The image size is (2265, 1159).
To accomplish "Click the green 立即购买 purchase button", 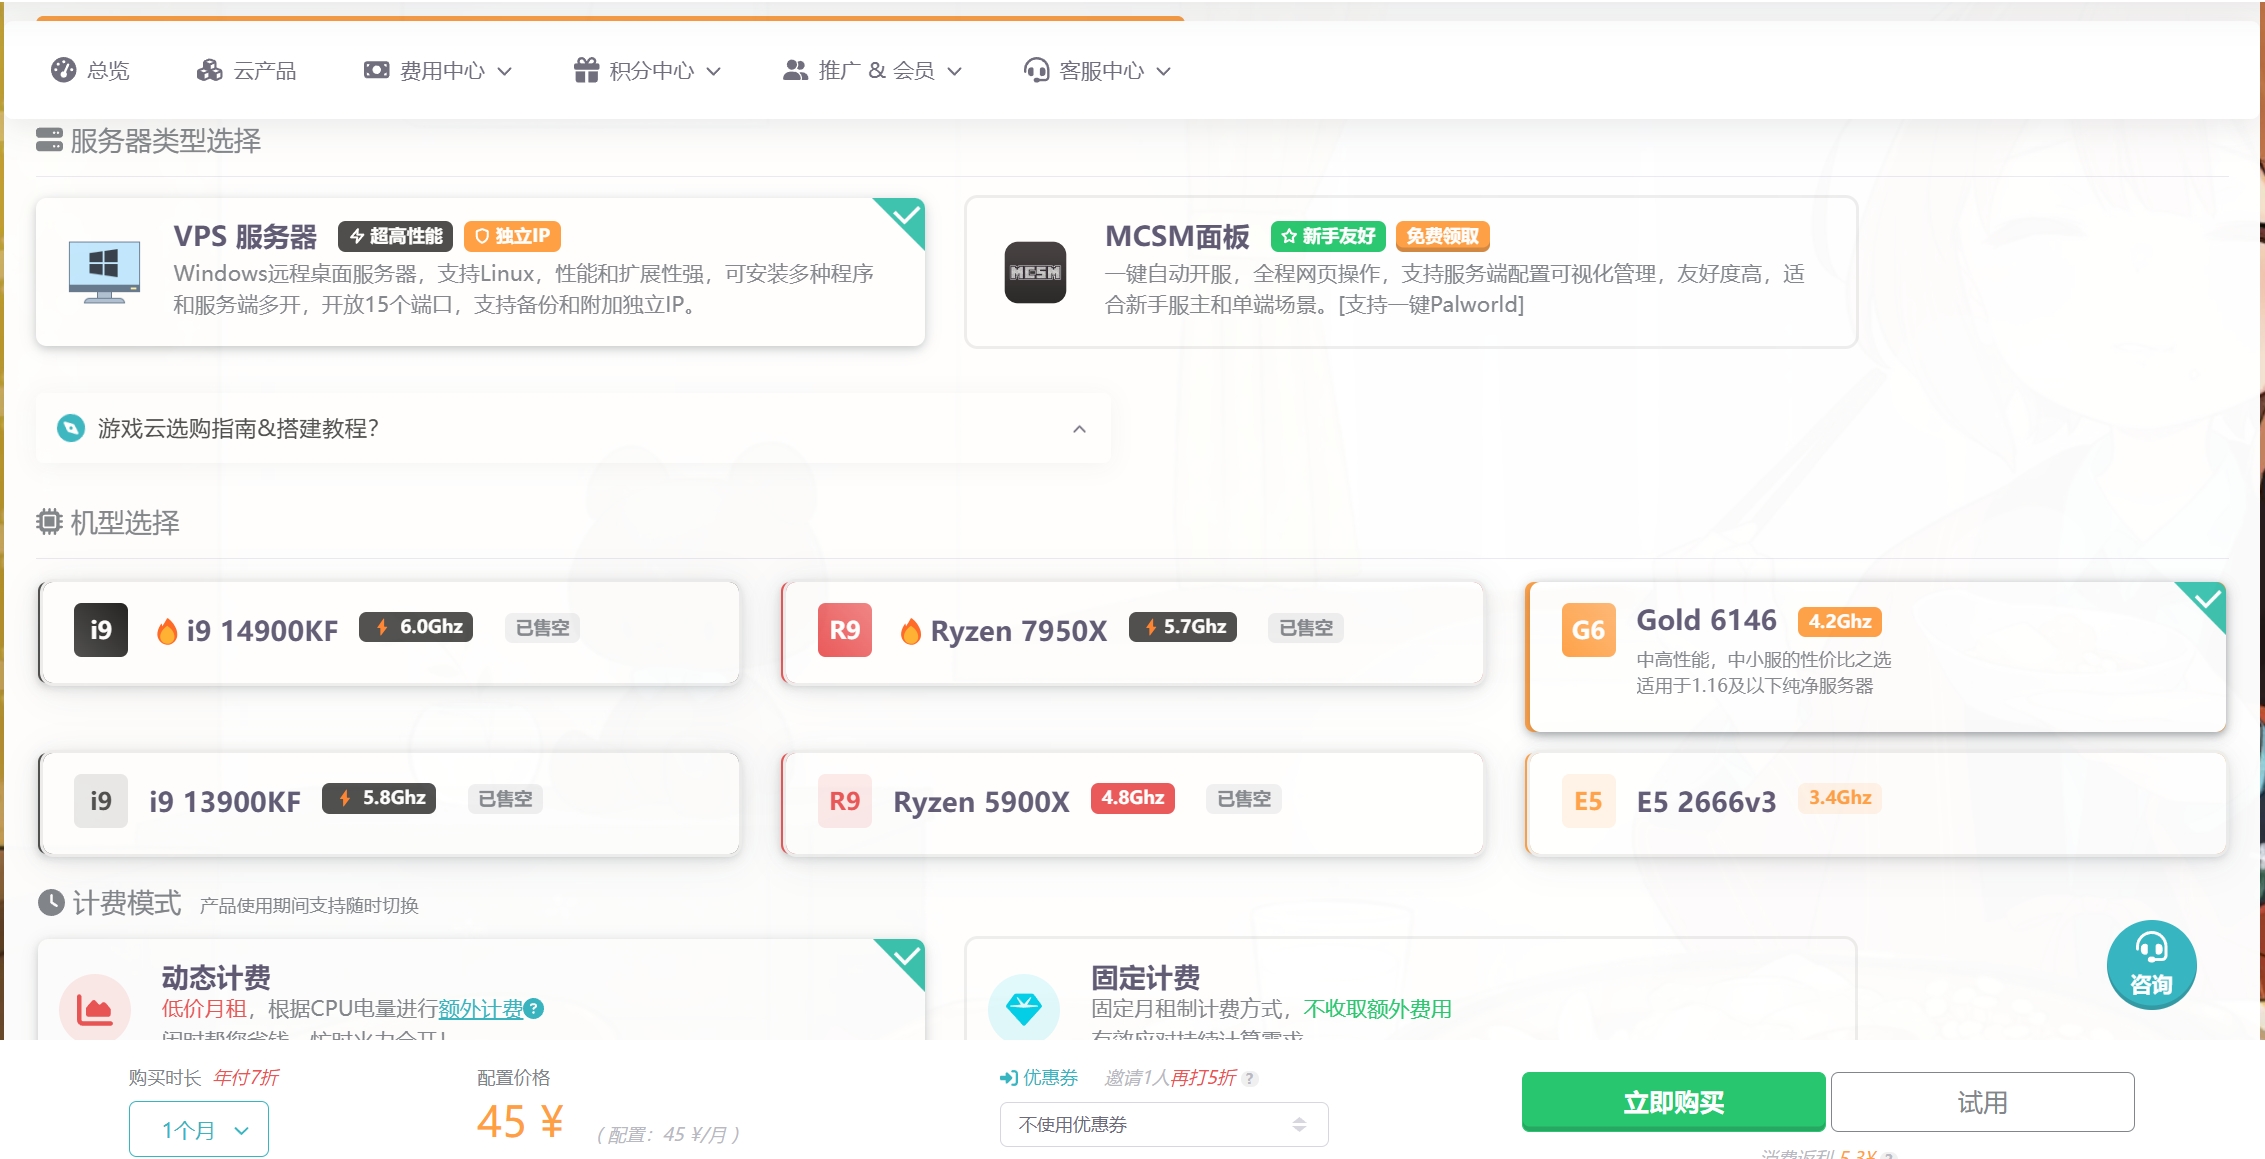I will 1672,1102.
